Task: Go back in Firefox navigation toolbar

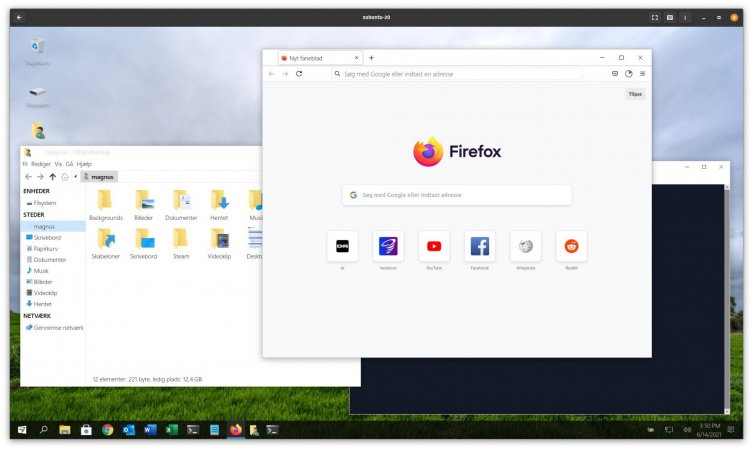Action: click(272, 74)
